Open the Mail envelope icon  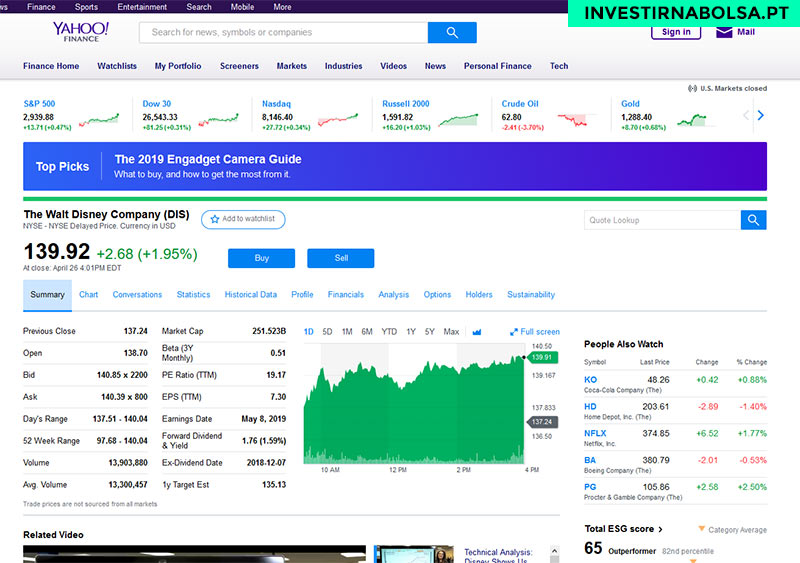pos(724,32)
